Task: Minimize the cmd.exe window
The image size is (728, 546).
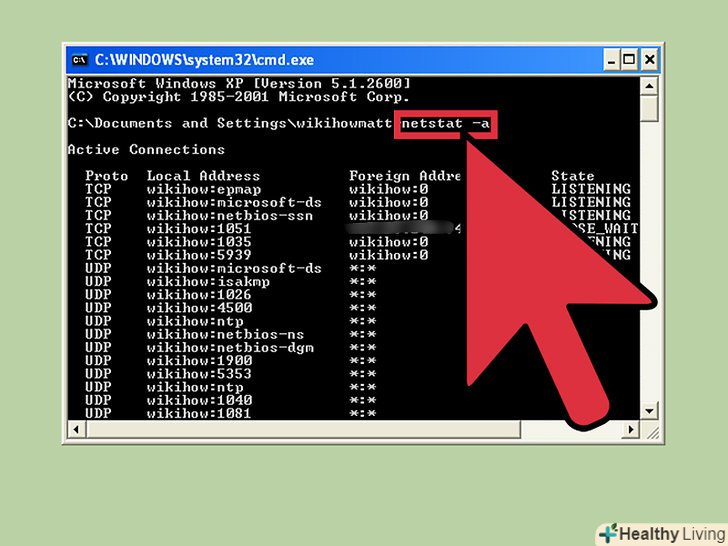Action: pos(611,59)
